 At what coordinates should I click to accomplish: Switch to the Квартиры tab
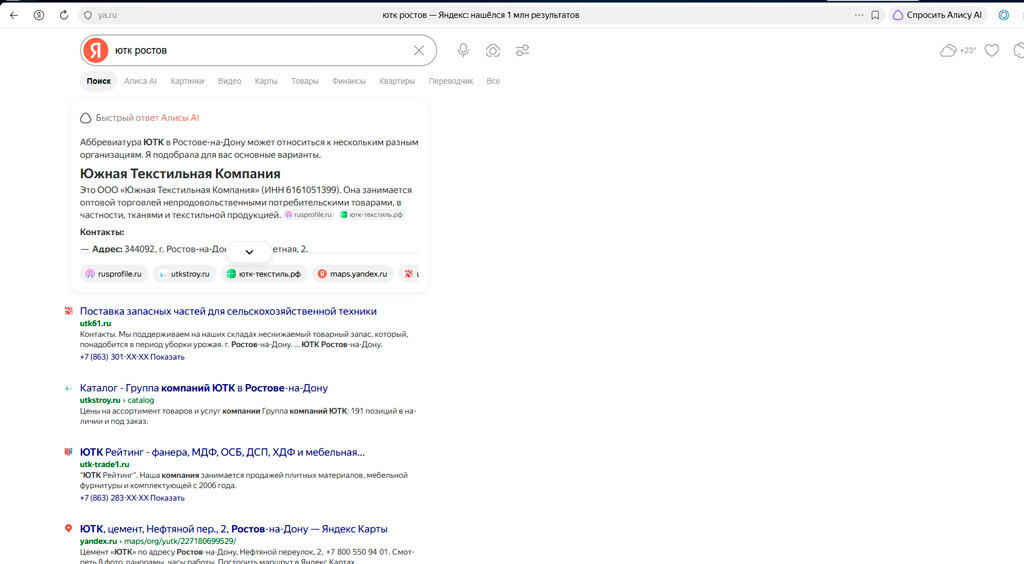pyautogui.click(x=397, y=81)
